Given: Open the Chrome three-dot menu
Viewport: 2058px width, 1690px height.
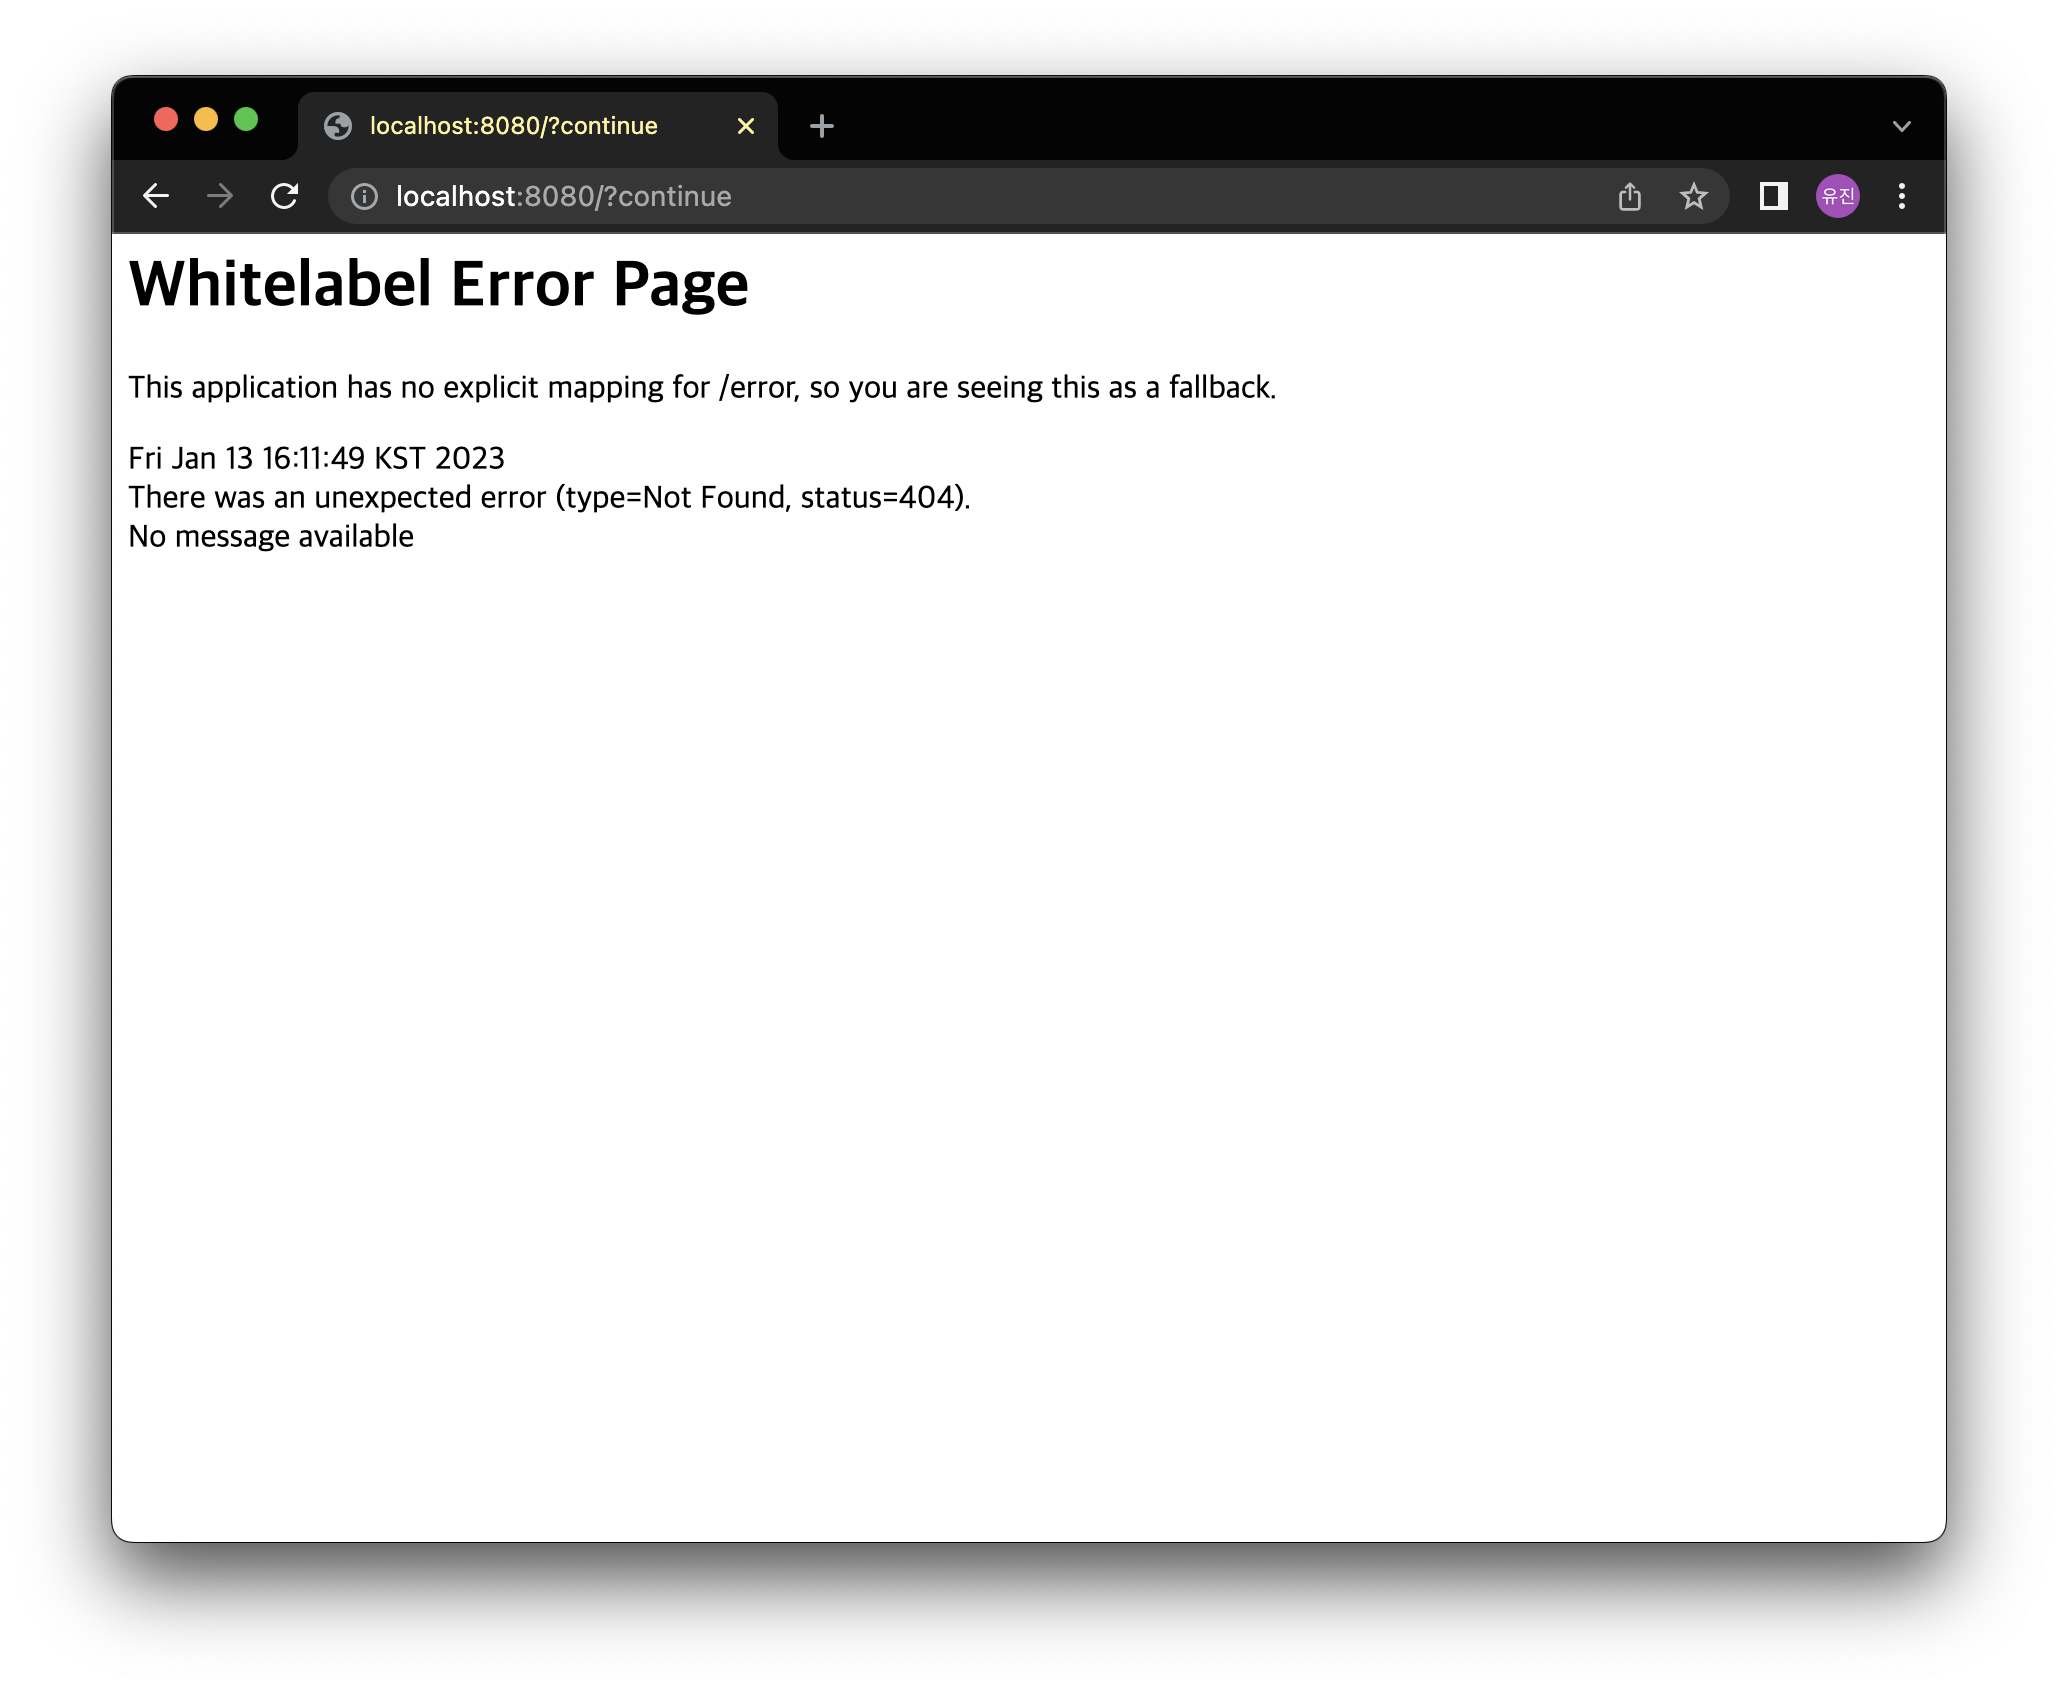Looking at the screenshot, I should pyautogui.click(x=1902, y=196).
